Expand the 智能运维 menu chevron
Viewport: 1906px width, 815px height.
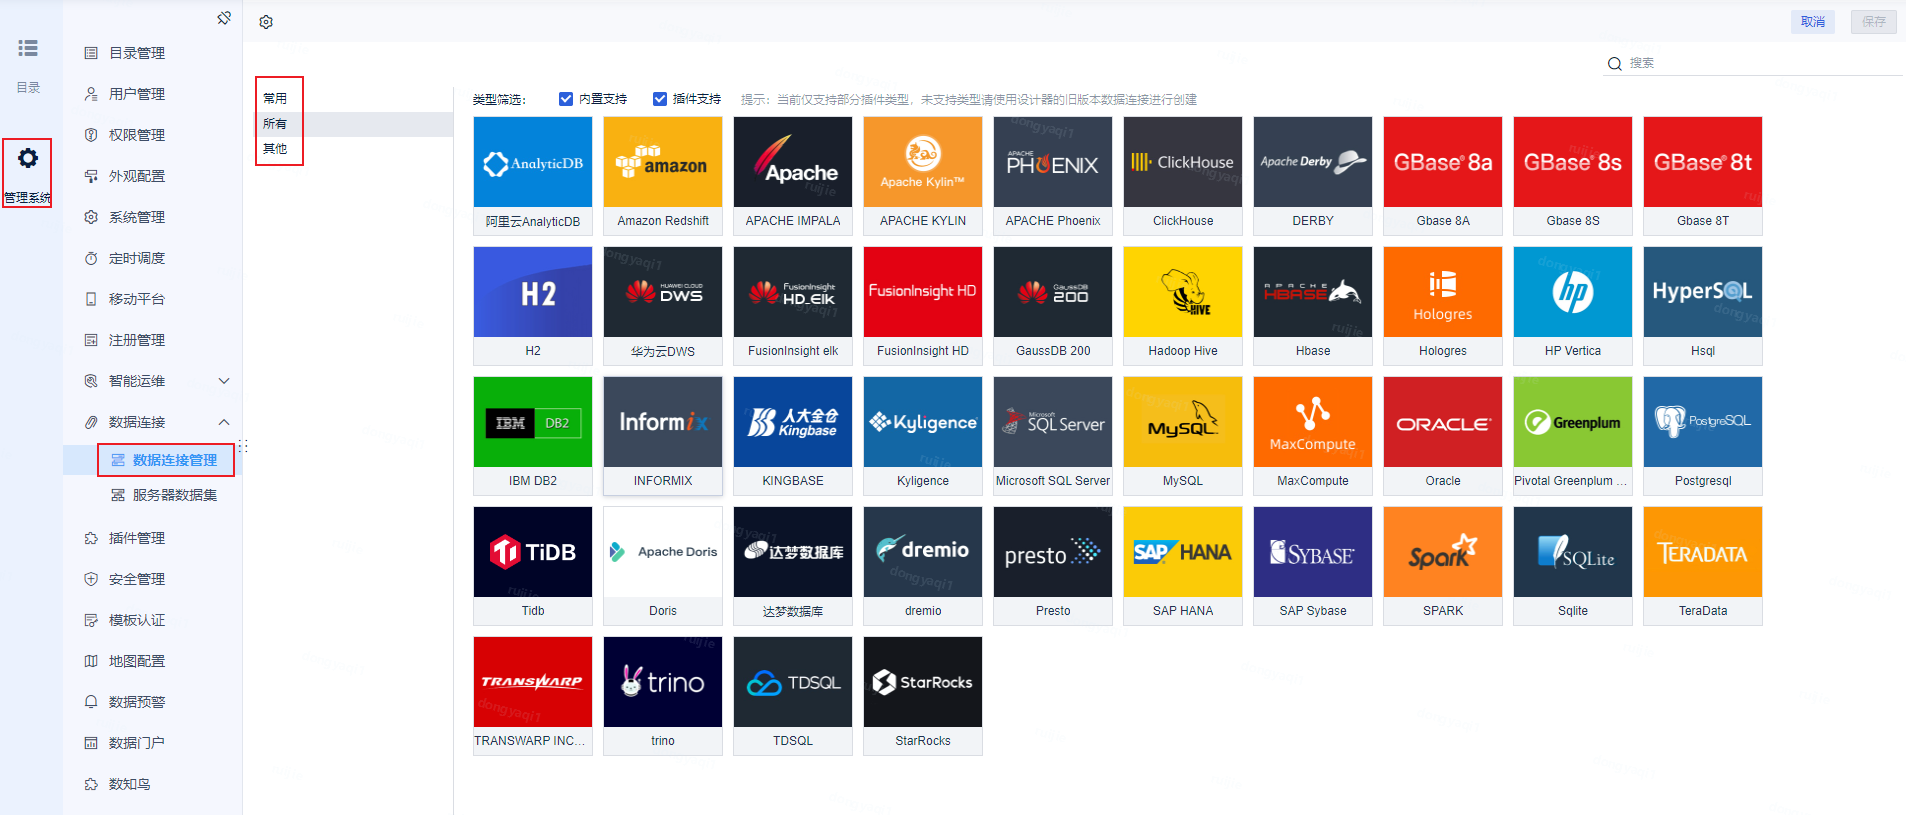[224, 381]
